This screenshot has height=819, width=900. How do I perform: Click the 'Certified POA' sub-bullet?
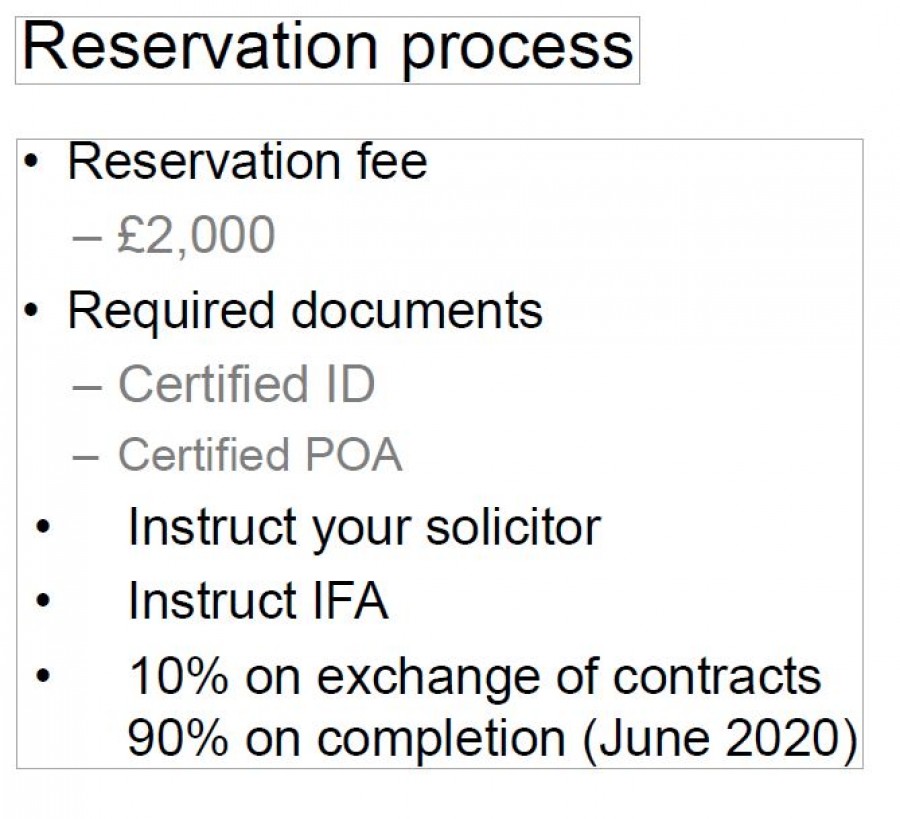pos(260,455)
